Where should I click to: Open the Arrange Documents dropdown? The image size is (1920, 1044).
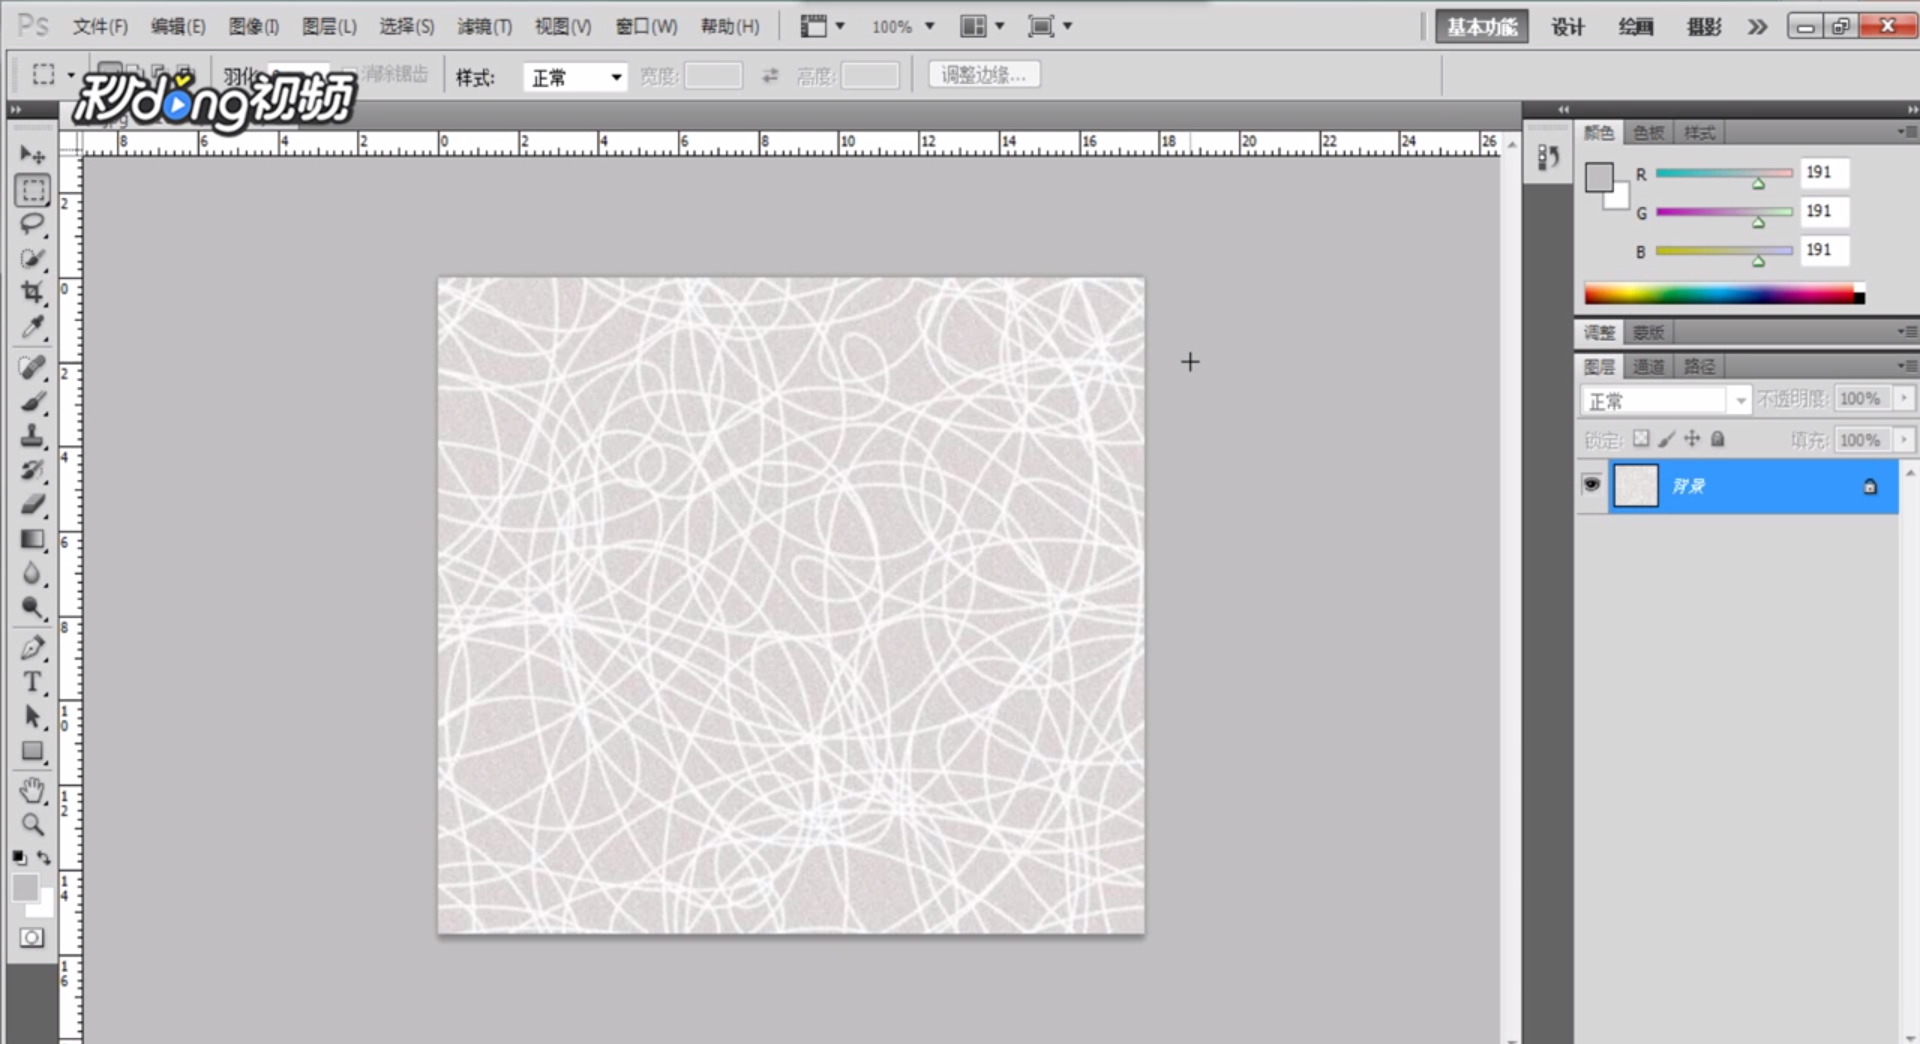coord(982,27)
